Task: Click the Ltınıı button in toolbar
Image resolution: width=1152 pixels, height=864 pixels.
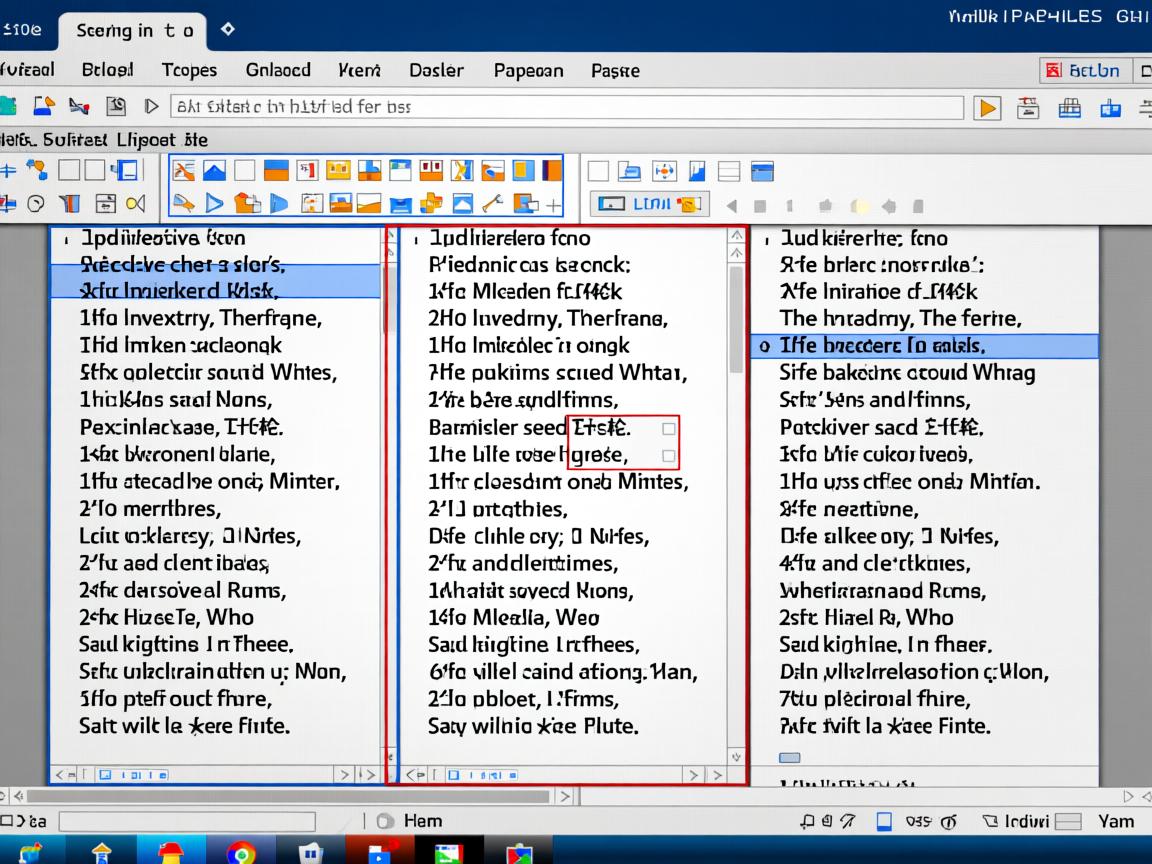Action: (650, 204)
